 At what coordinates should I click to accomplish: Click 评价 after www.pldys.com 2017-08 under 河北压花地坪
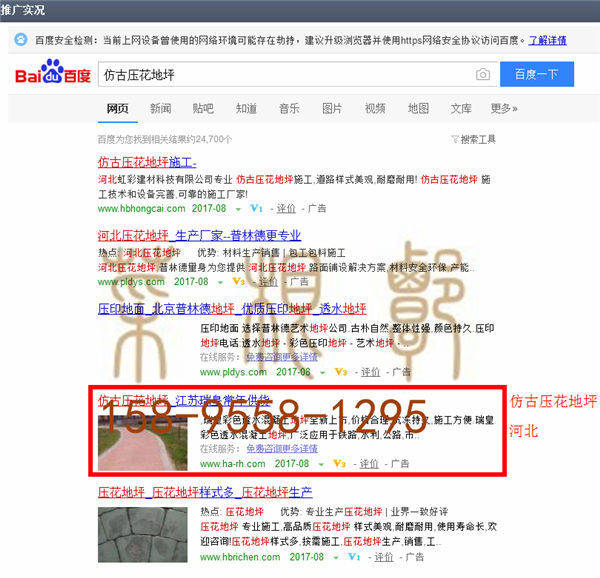(x=268, y=282)
